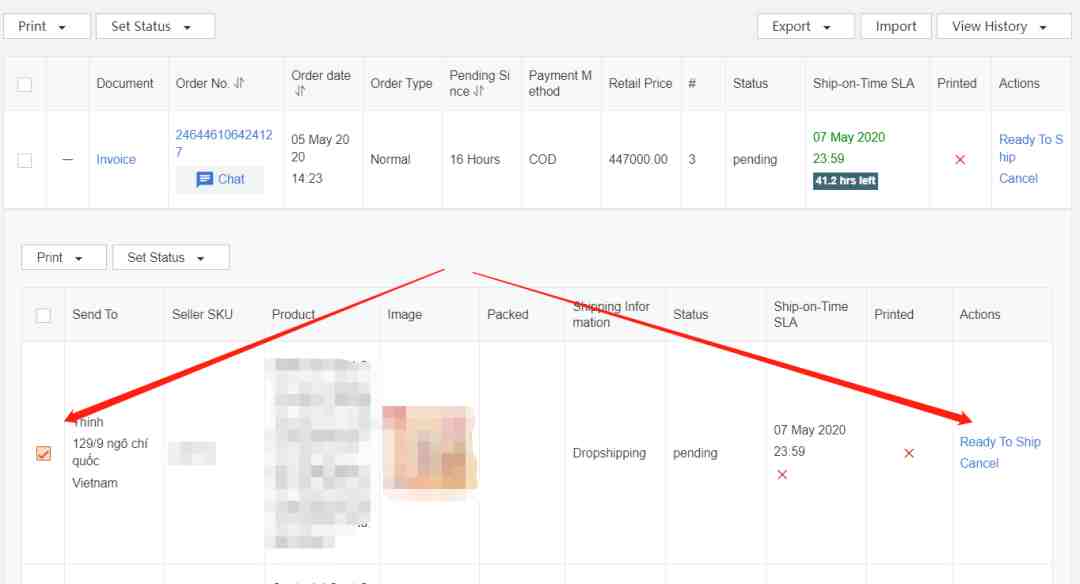Click the Chat button under order number
This screenshot has width=1080, height=584.
click(220, 179)
